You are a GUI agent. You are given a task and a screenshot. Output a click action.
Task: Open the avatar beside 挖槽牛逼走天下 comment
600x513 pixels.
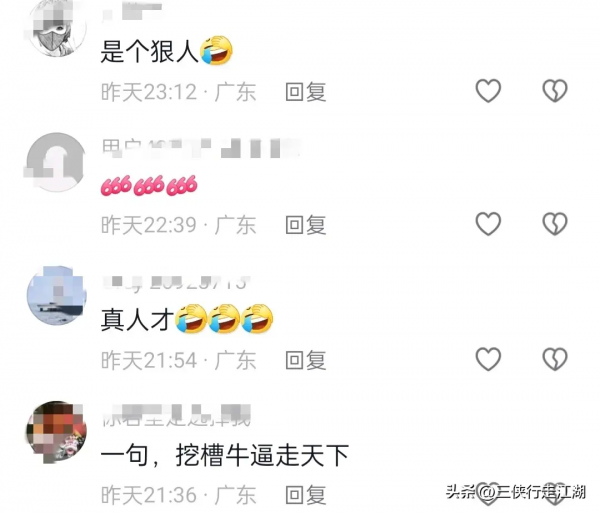tap(56, 431)
